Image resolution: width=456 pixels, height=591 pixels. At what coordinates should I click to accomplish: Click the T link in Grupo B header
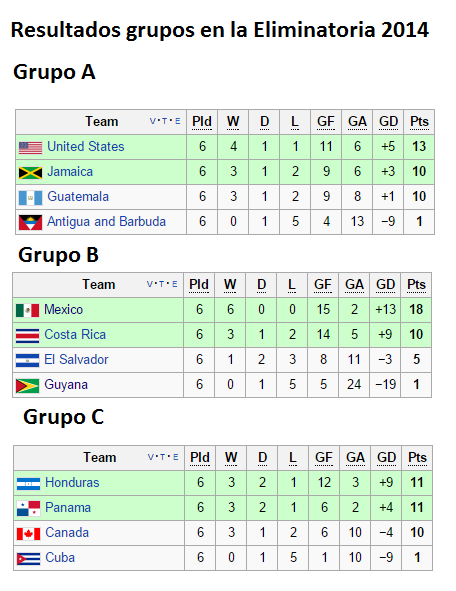pos(162,284)
